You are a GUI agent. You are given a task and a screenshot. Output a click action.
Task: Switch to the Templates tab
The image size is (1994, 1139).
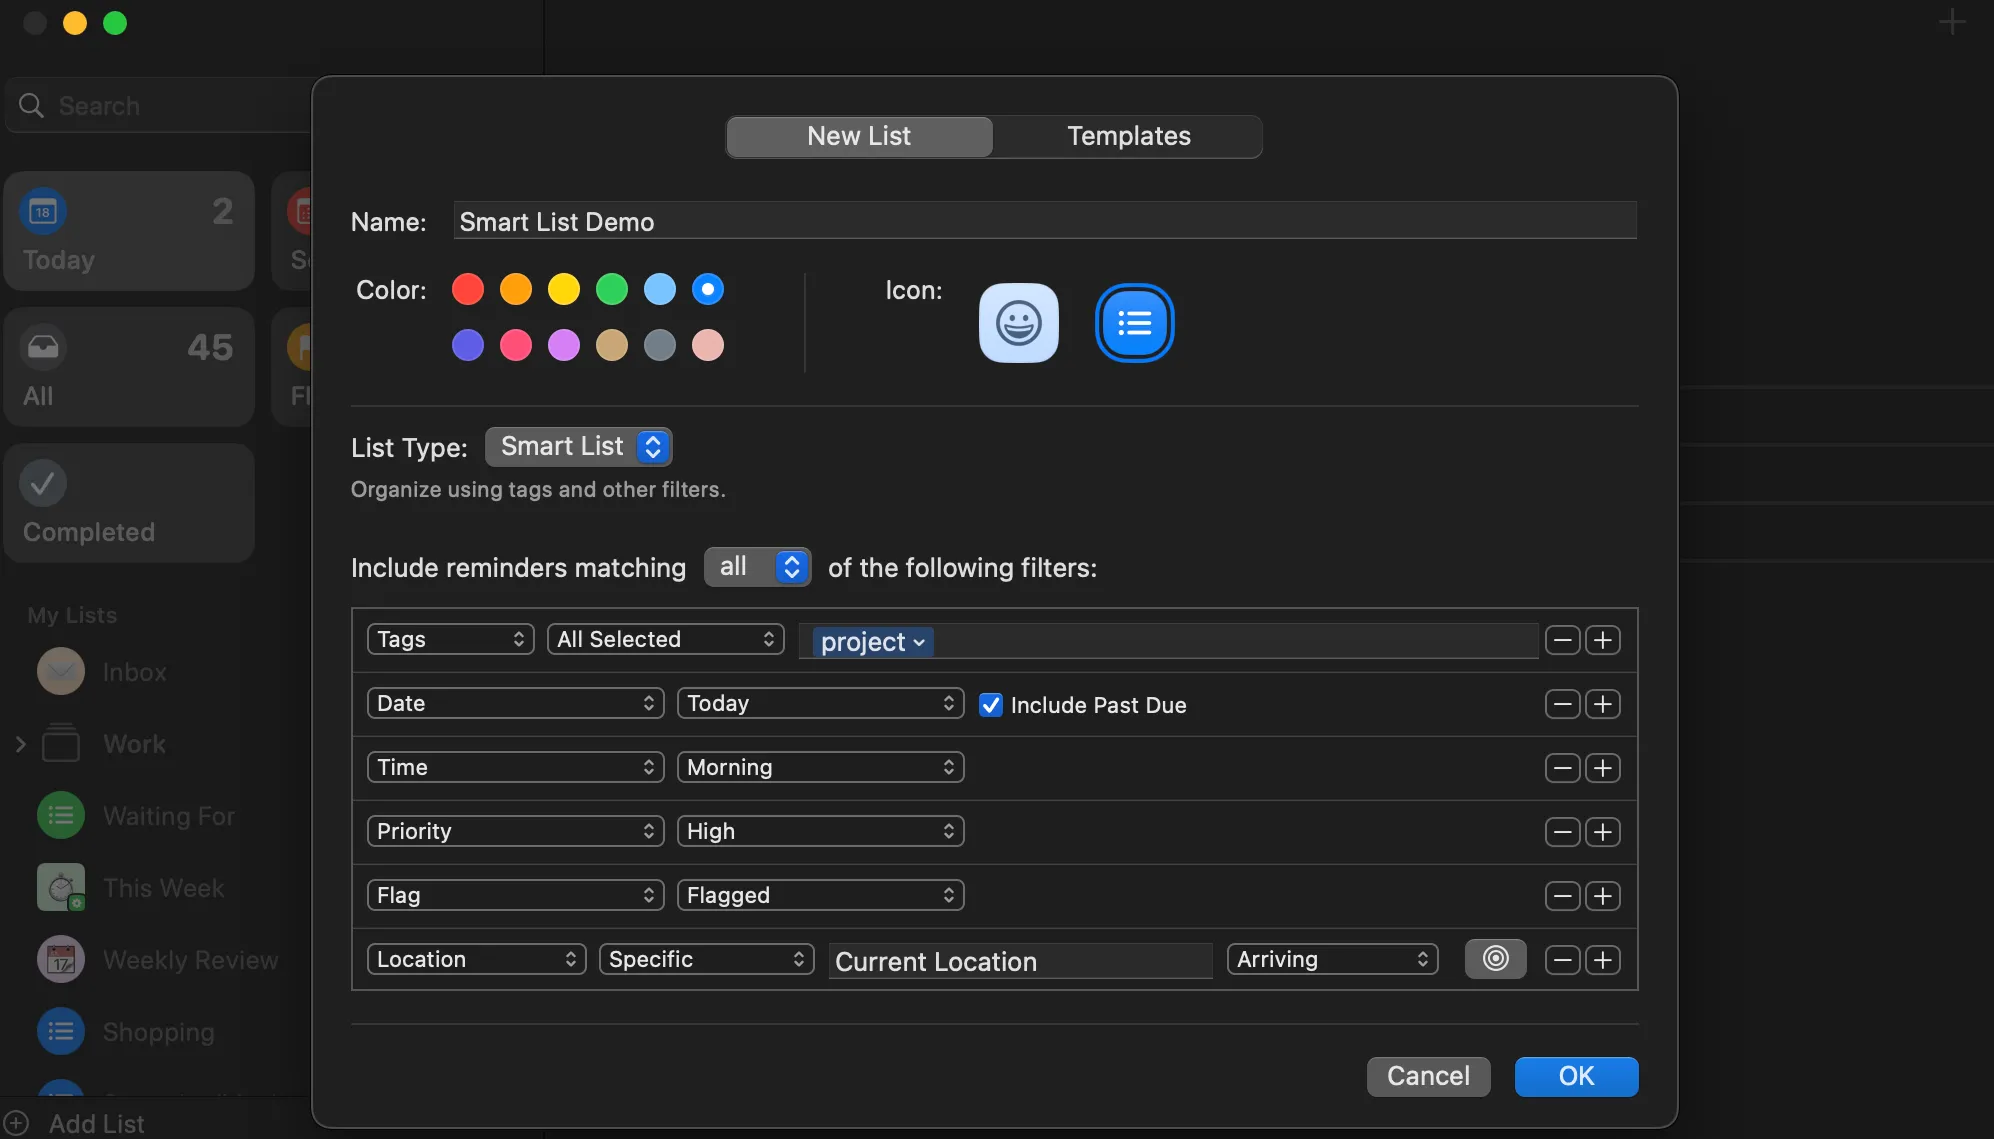pos(1128,136)
